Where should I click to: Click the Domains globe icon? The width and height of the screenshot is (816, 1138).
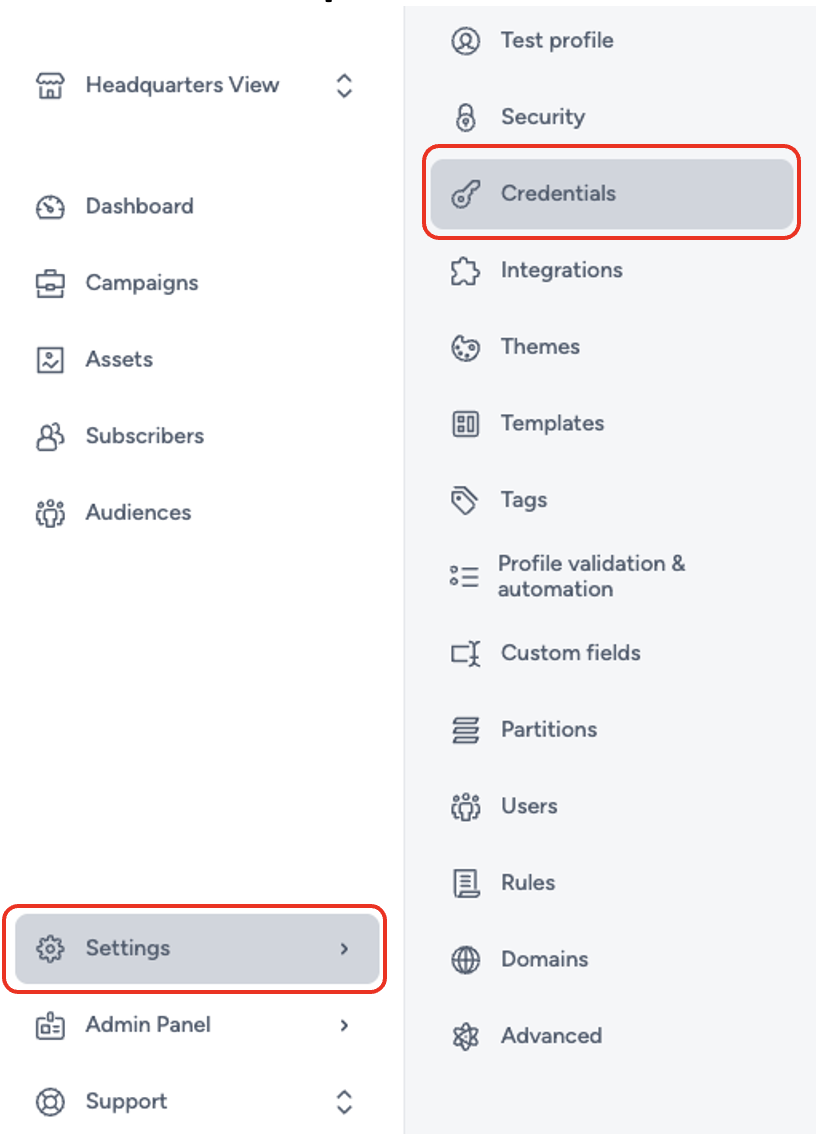(x=466, y=958)
